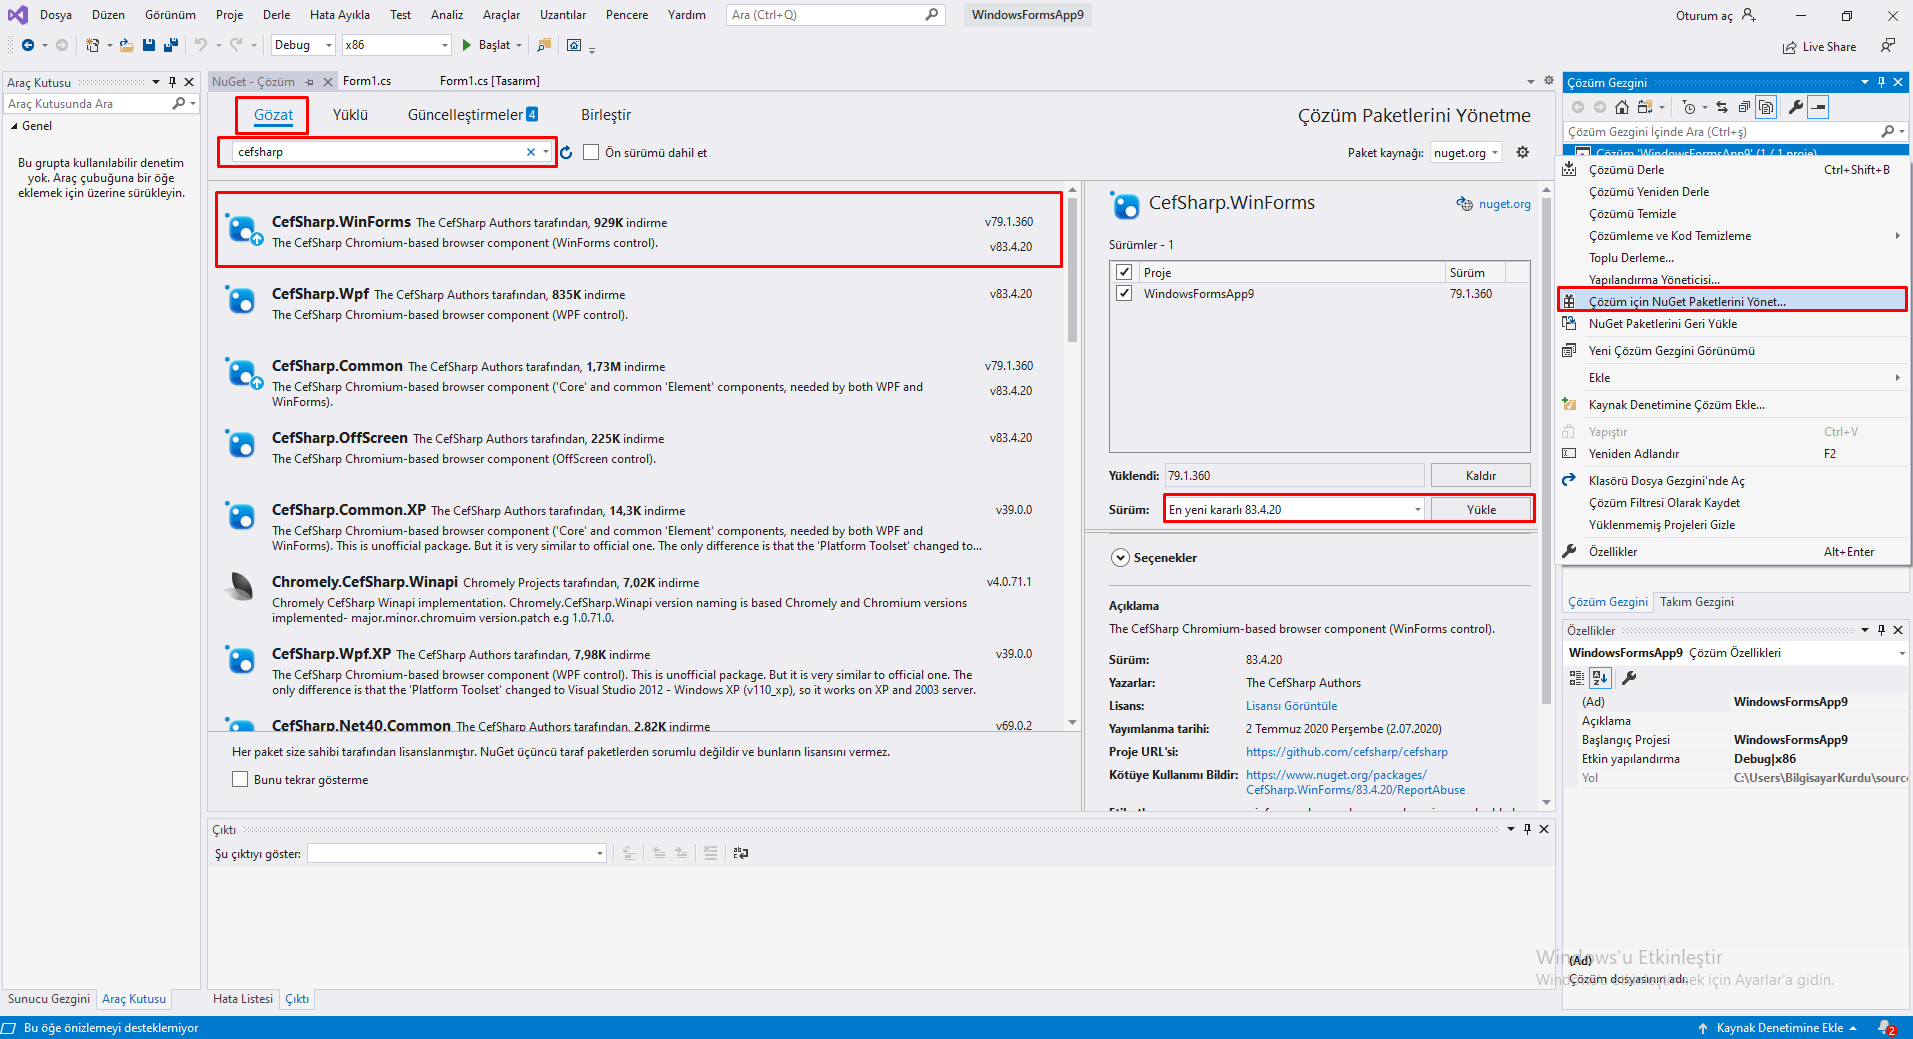The height and width of the screenshot is (1039, 1913).
Task: Open the 'Lisansı Görüntüle' link
Action: click(1291, 706)
